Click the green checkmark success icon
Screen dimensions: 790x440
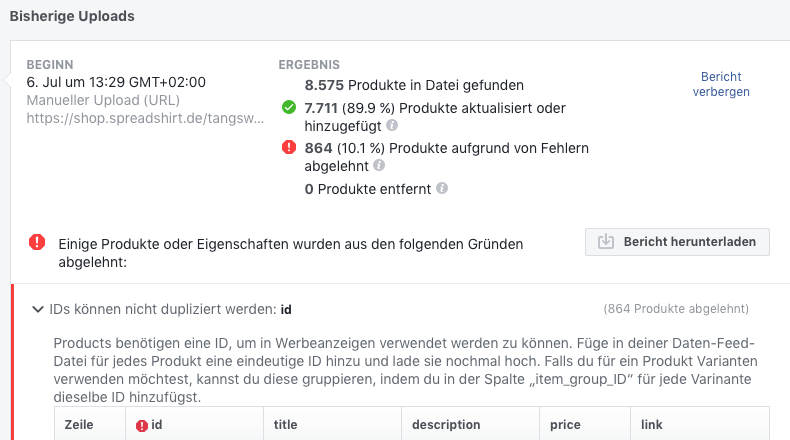(288, 107)
